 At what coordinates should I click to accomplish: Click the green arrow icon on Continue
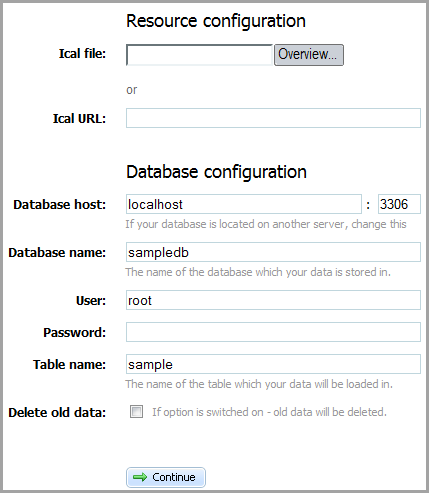[140, 477]
